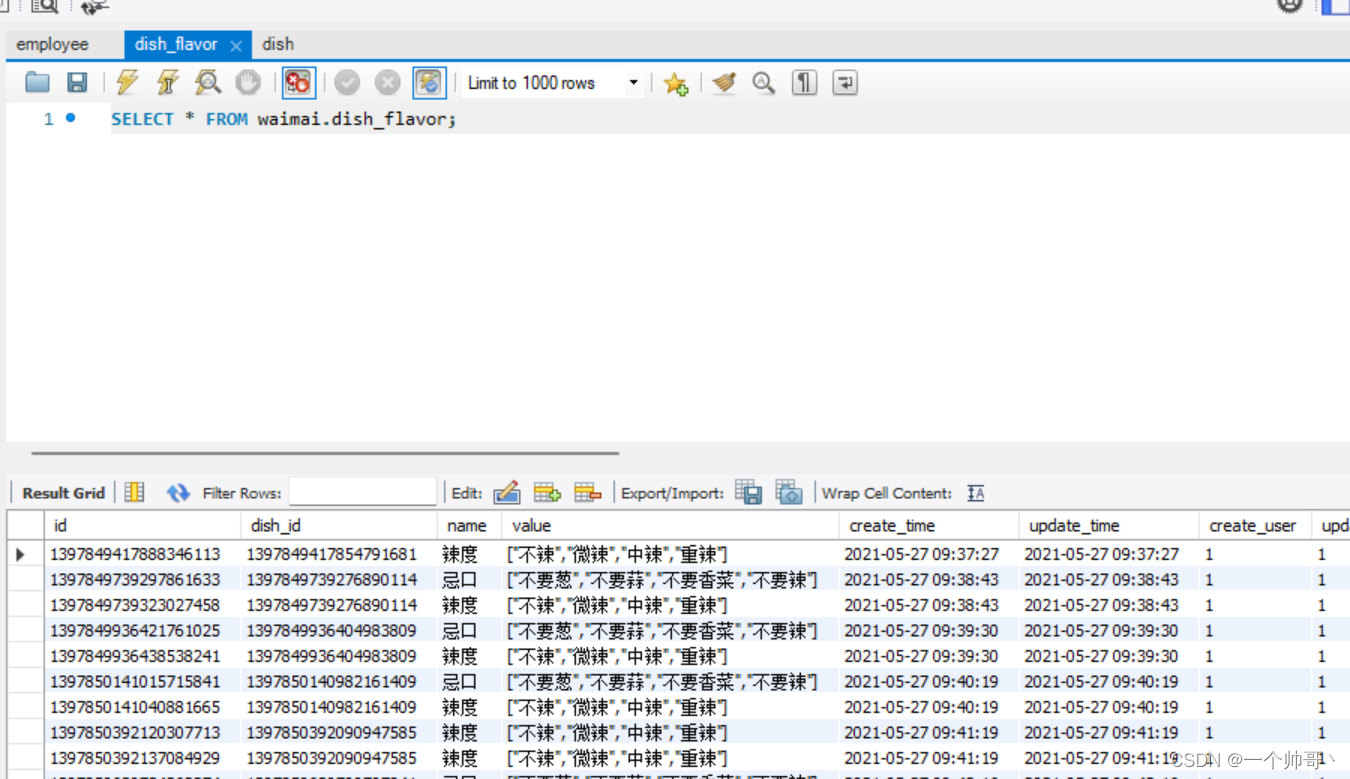Edit current row with the pencil icon

507,492
